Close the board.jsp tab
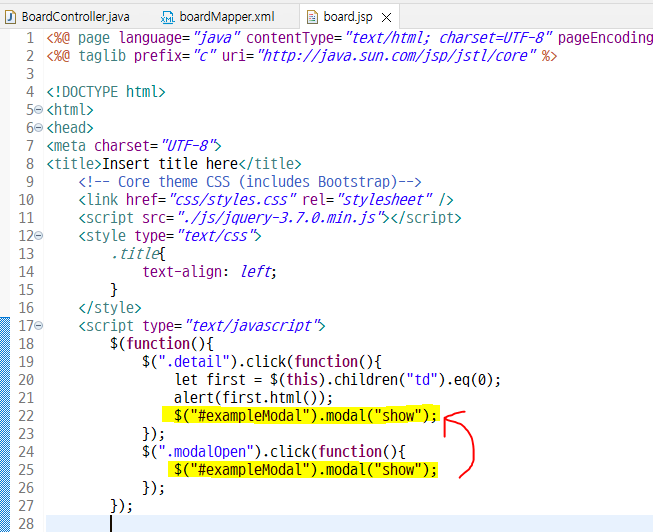Viewport: 653px width, 532px height. click(x=386, y=17)
